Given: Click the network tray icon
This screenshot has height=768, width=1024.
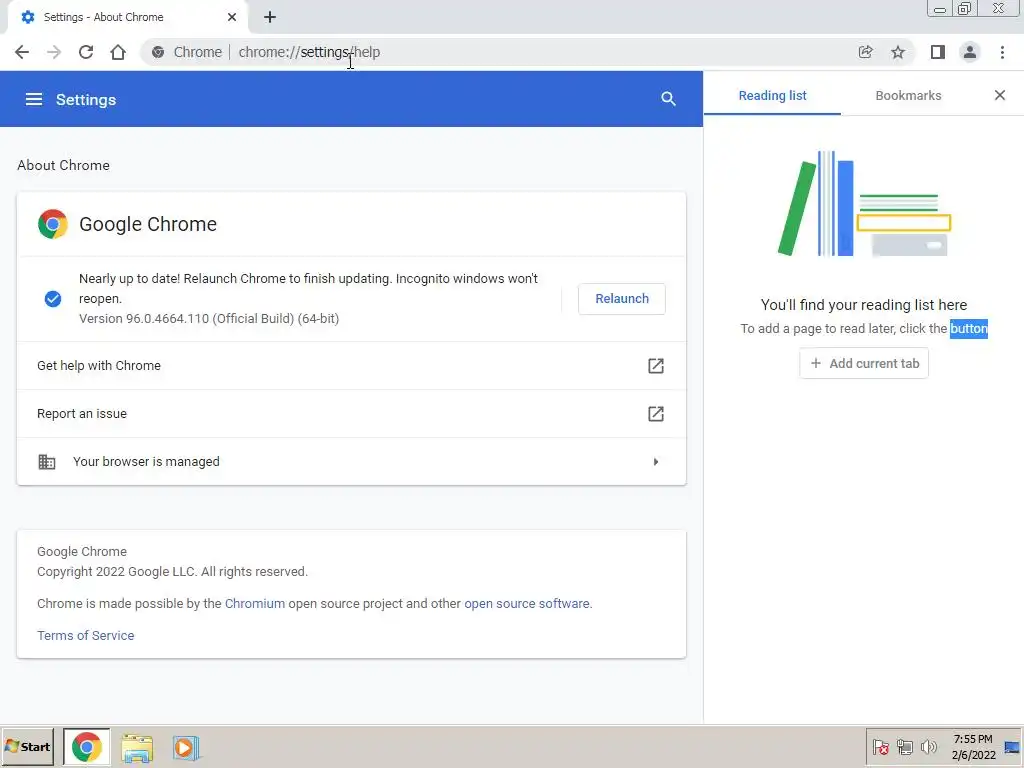Looking at the screenshot, I should [x=904, y=747].
